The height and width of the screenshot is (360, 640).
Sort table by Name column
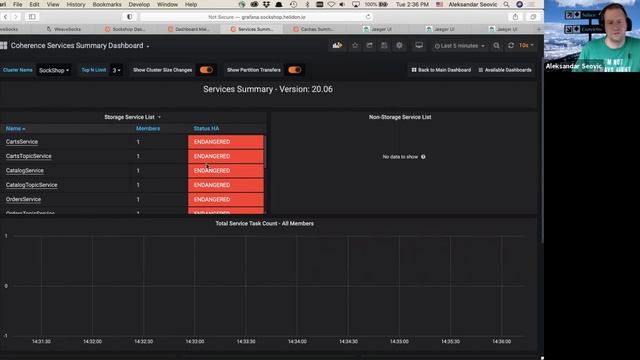(16, 129)
